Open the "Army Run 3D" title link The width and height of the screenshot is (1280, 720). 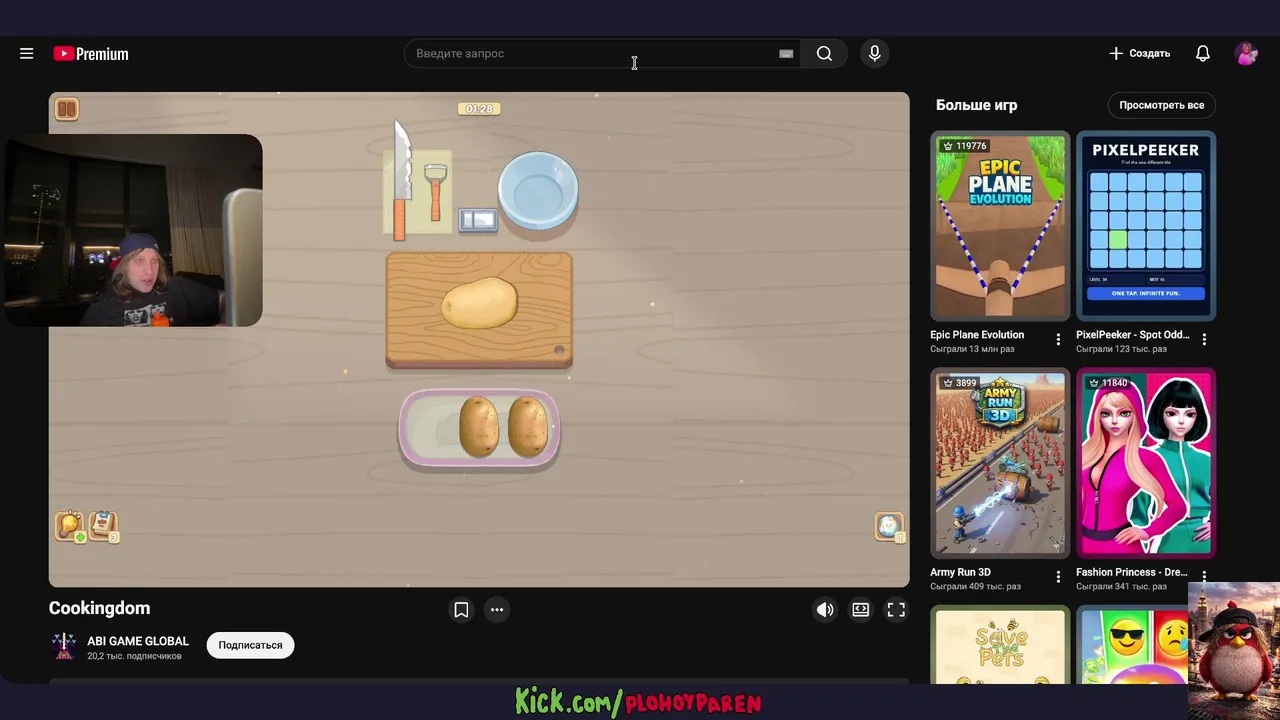pyautogui.click(x=960, y=573)
